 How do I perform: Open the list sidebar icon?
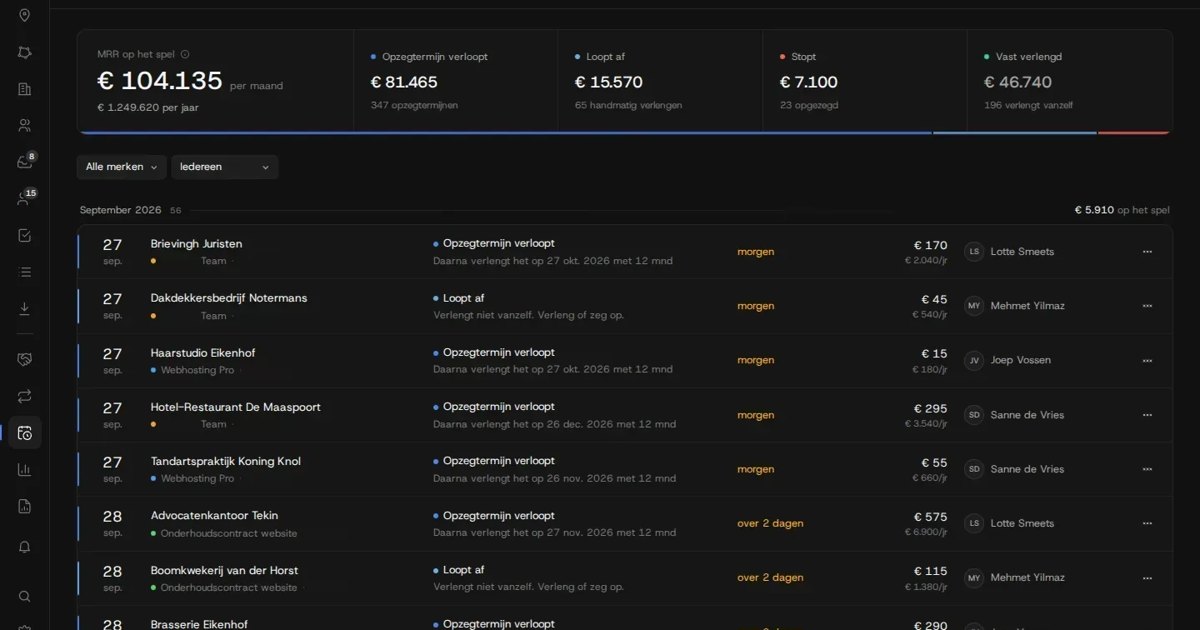25,272
